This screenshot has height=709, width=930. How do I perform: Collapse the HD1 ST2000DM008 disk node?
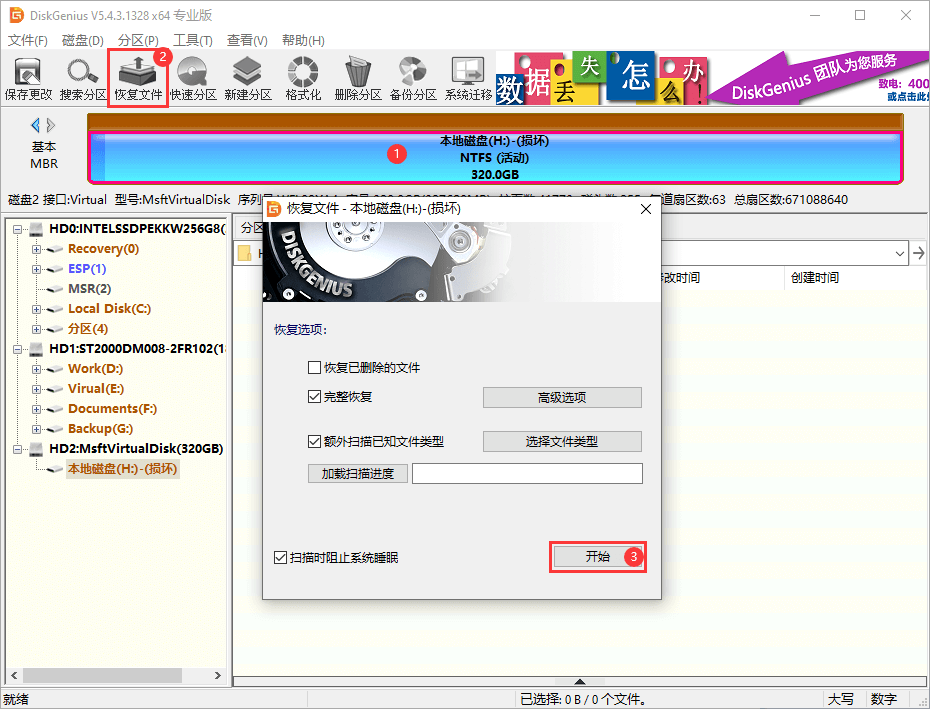coord(17,349)
